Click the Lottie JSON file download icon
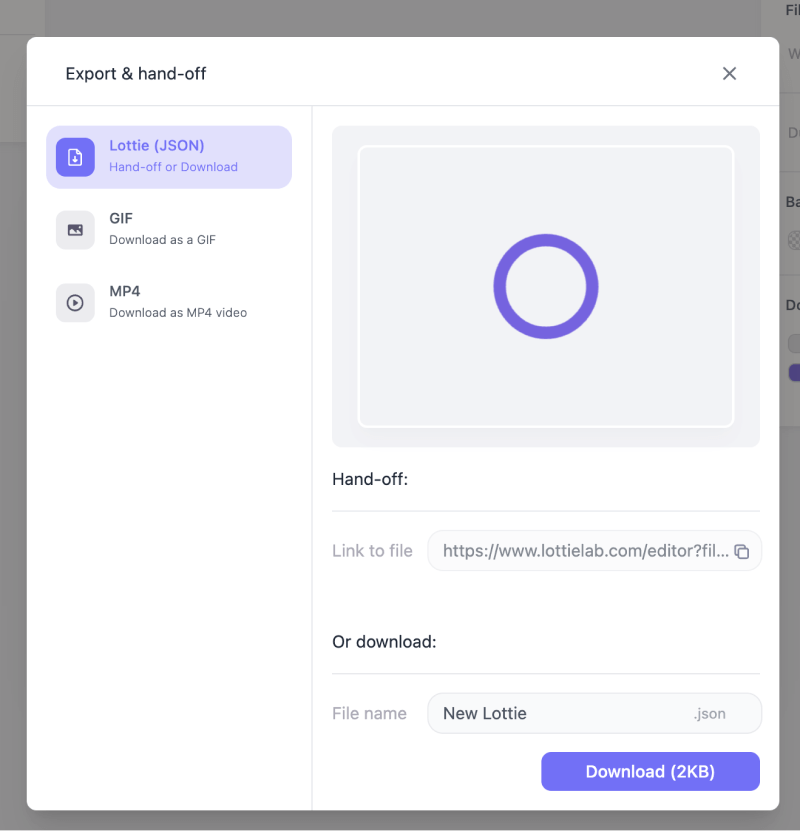 75,157
